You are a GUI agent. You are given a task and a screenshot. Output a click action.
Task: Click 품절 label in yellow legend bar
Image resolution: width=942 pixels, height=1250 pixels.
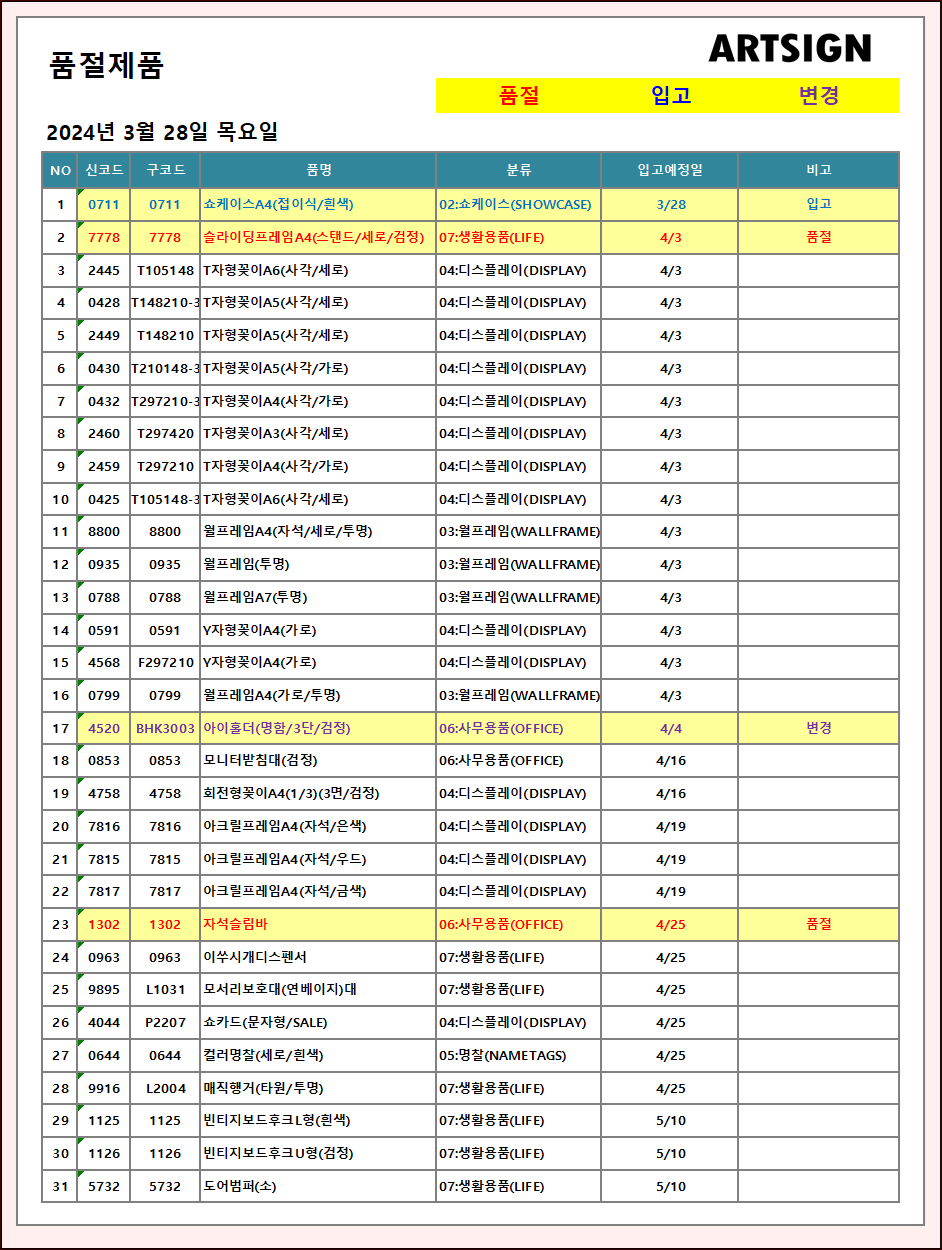click(519, 96)
